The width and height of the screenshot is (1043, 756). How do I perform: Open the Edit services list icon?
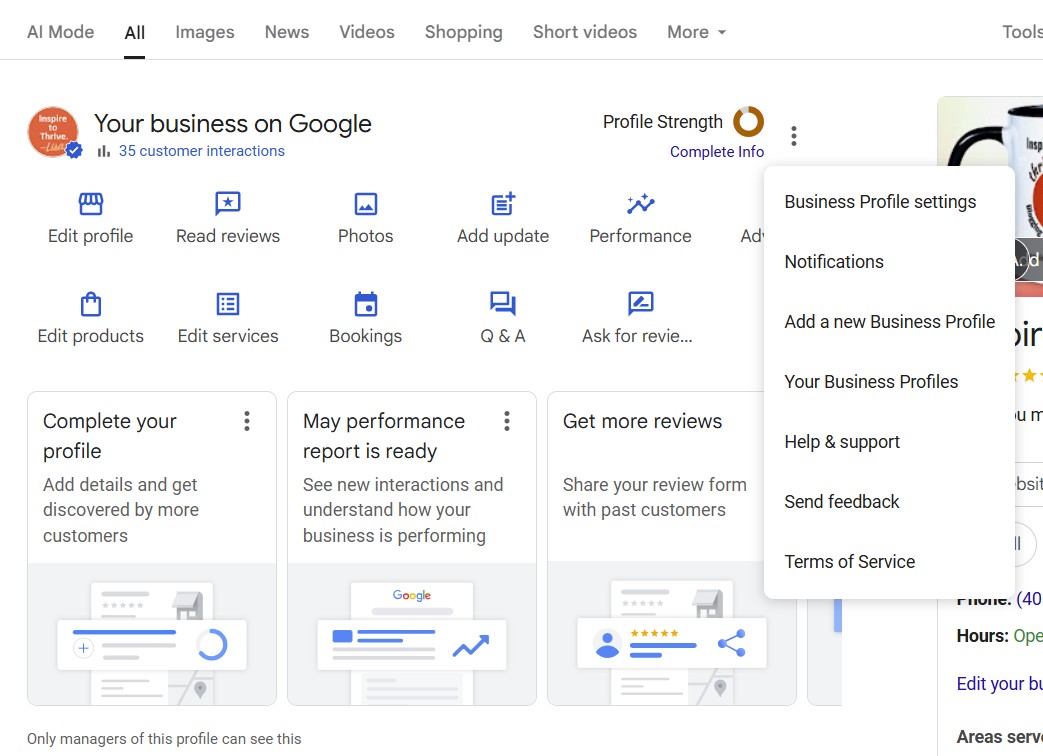[227, 304]
